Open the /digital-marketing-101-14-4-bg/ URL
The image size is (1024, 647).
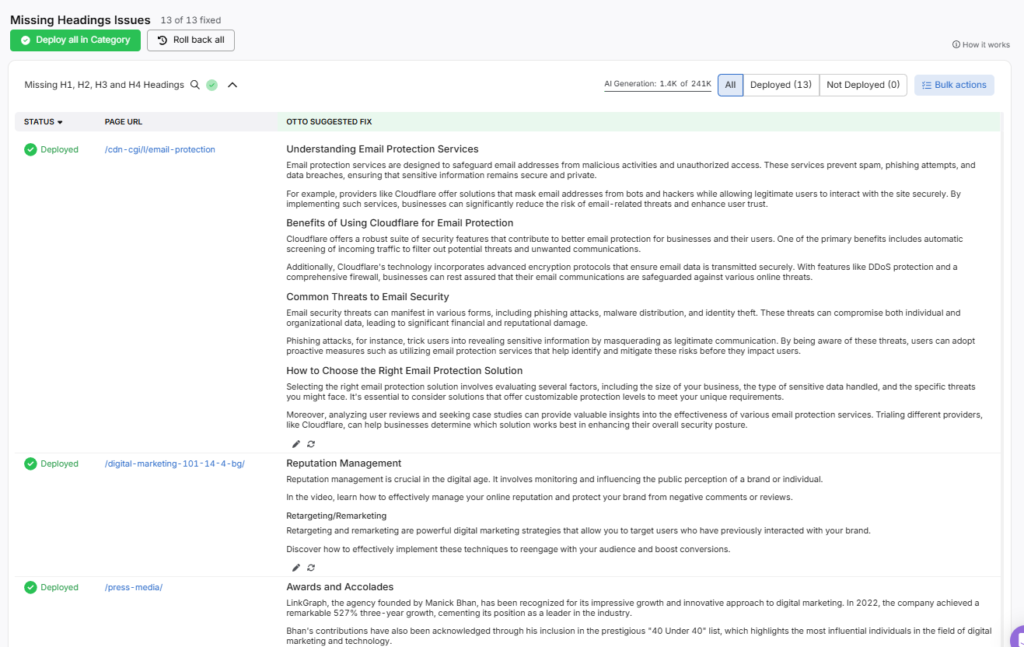pyautogui.click(x=174, y=464)
